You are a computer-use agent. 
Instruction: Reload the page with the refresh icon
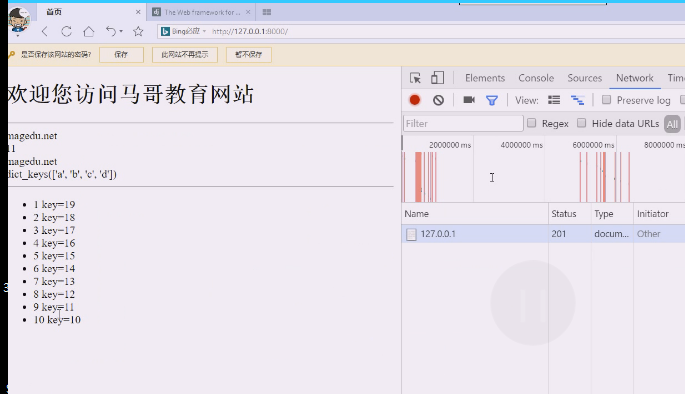pyautogui.click(x=66, y=31)
